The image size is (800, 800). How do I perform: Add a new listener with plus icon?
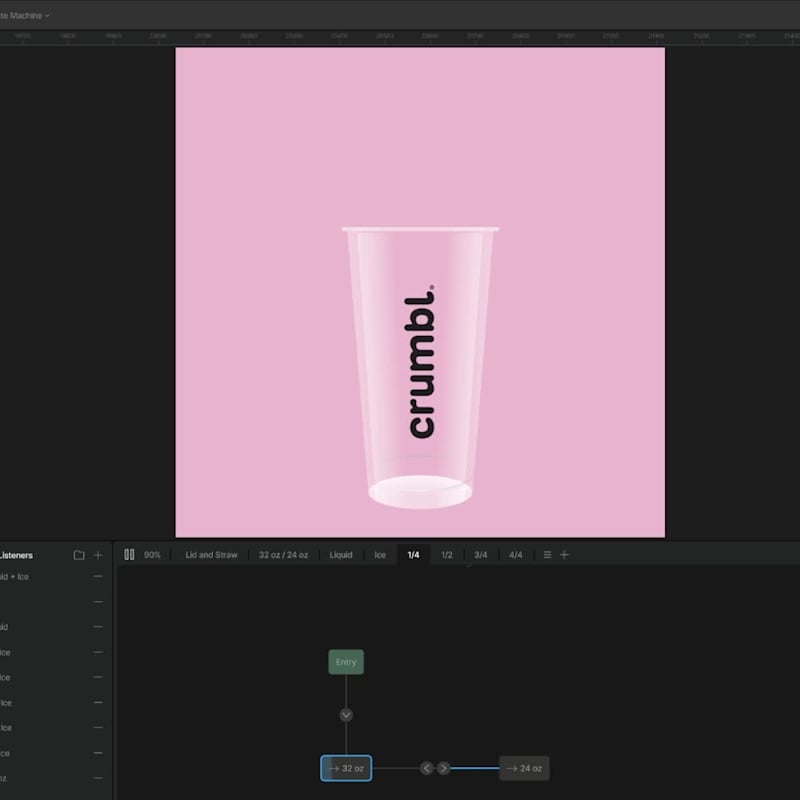point(98,555)
